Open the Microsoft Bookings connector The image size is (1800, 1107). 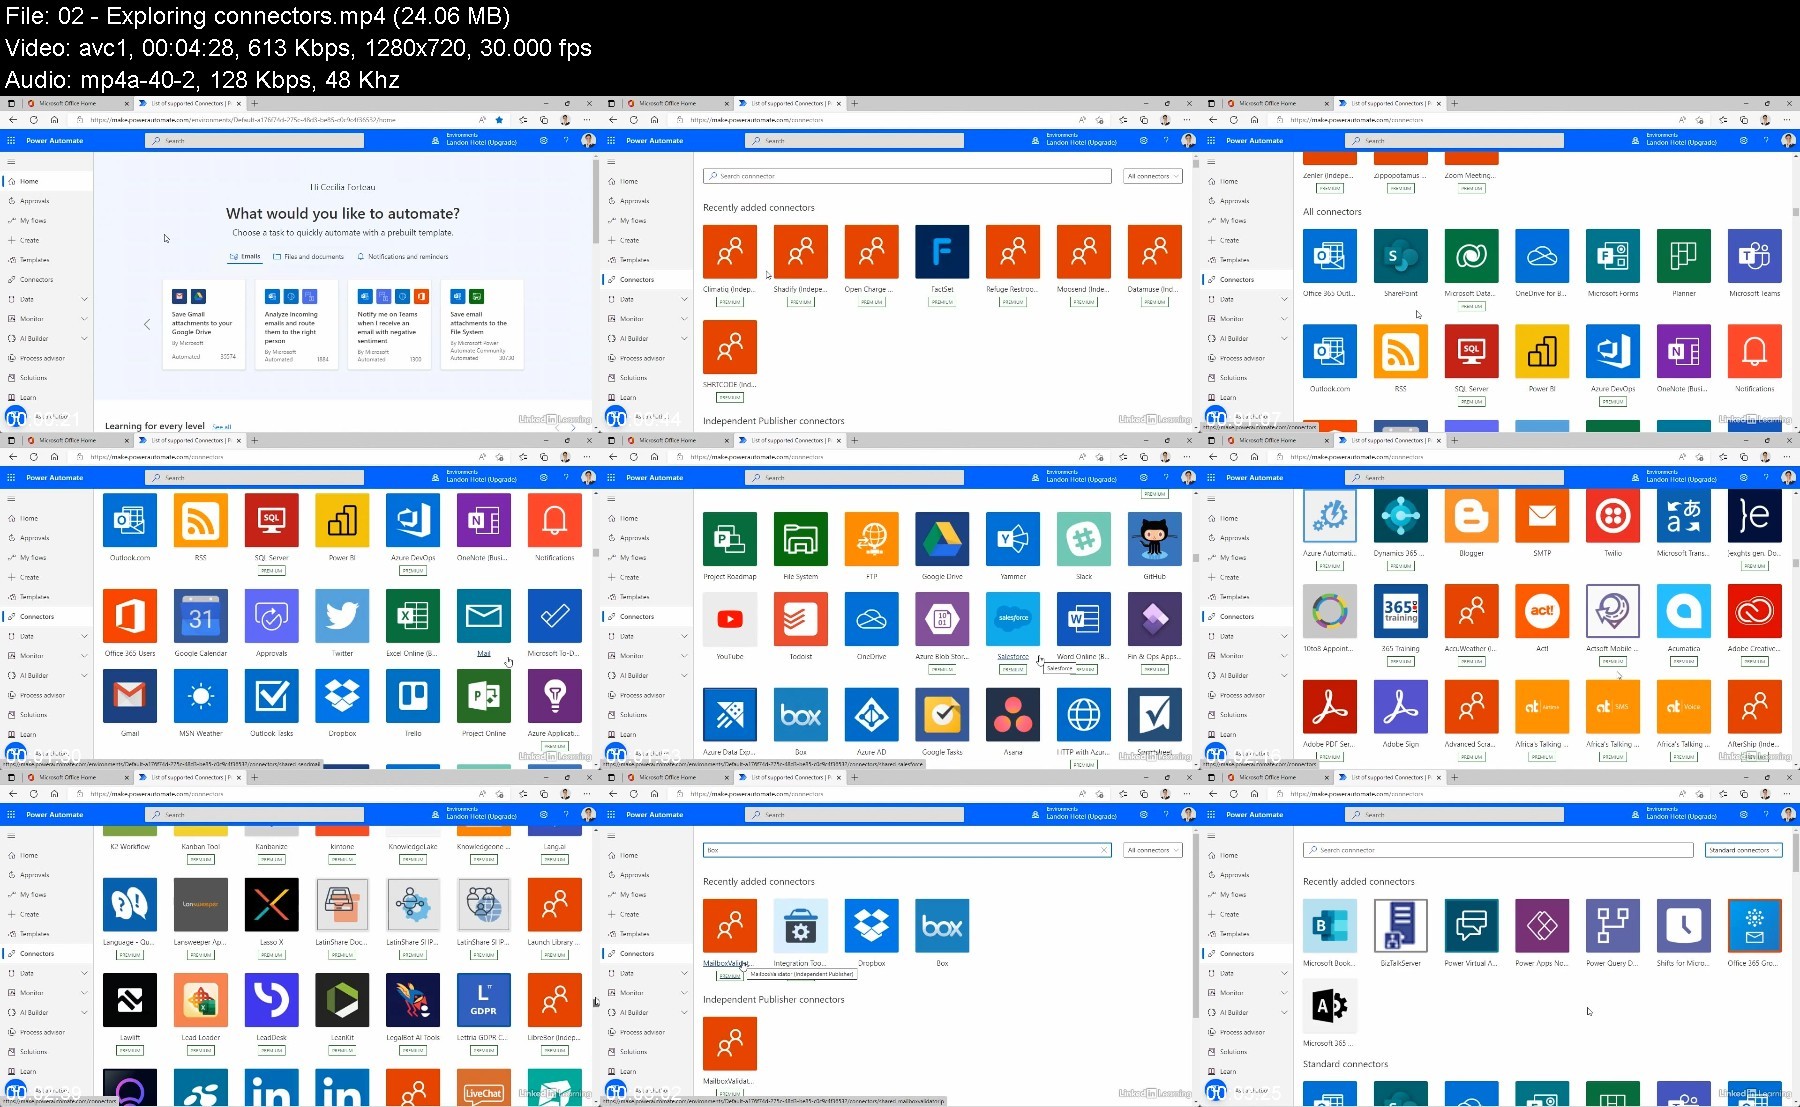[1330, 926]
